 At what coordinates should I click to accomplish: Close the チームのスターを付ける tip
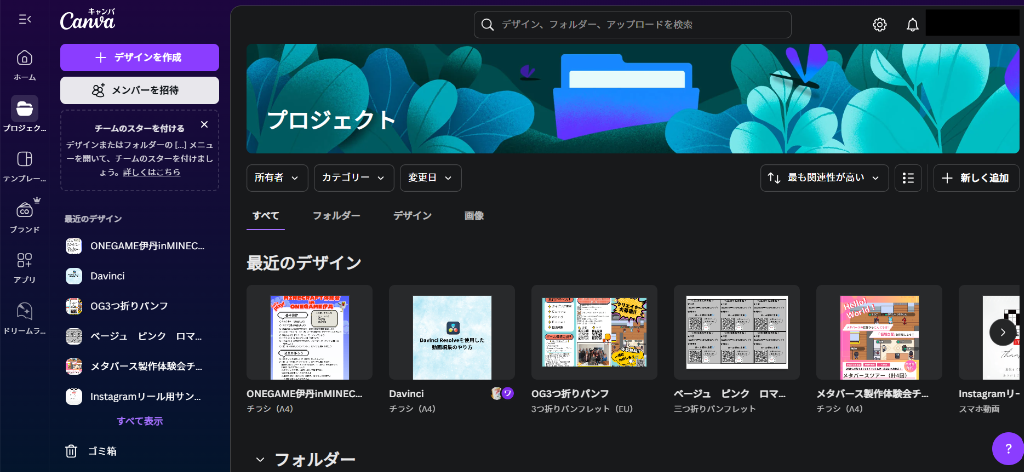pyautogui.click(x=204, y=125)
